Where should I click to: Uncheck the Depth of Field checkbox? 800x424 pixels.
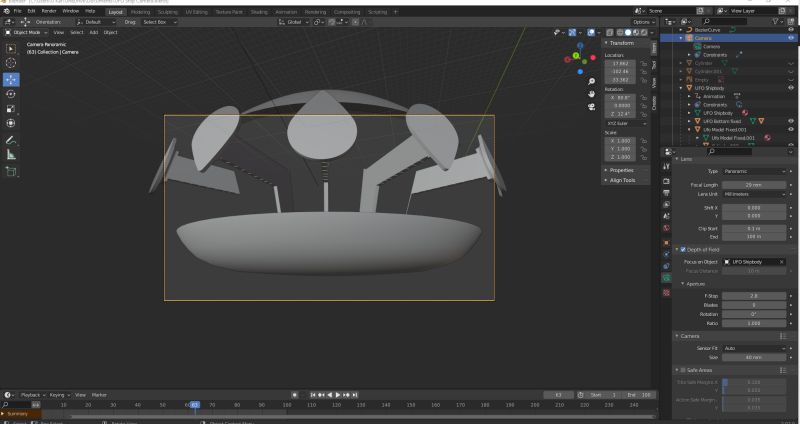683,250
